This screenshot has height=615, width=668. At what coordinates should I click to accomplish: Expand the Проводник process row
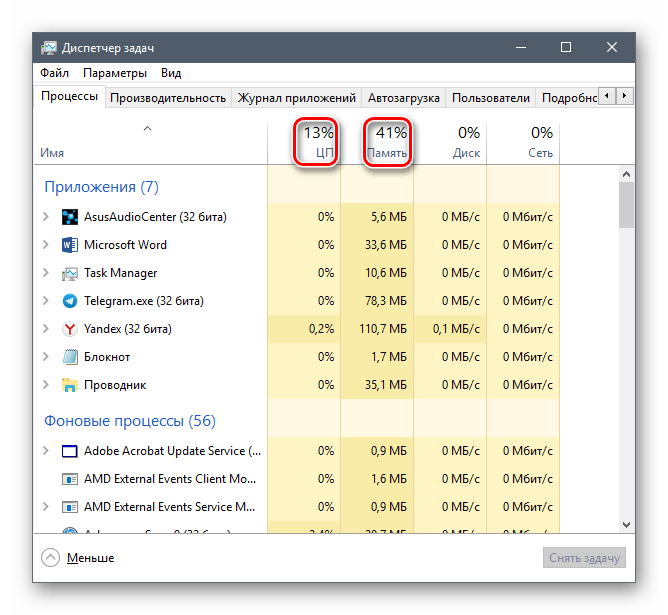point(46,385)
